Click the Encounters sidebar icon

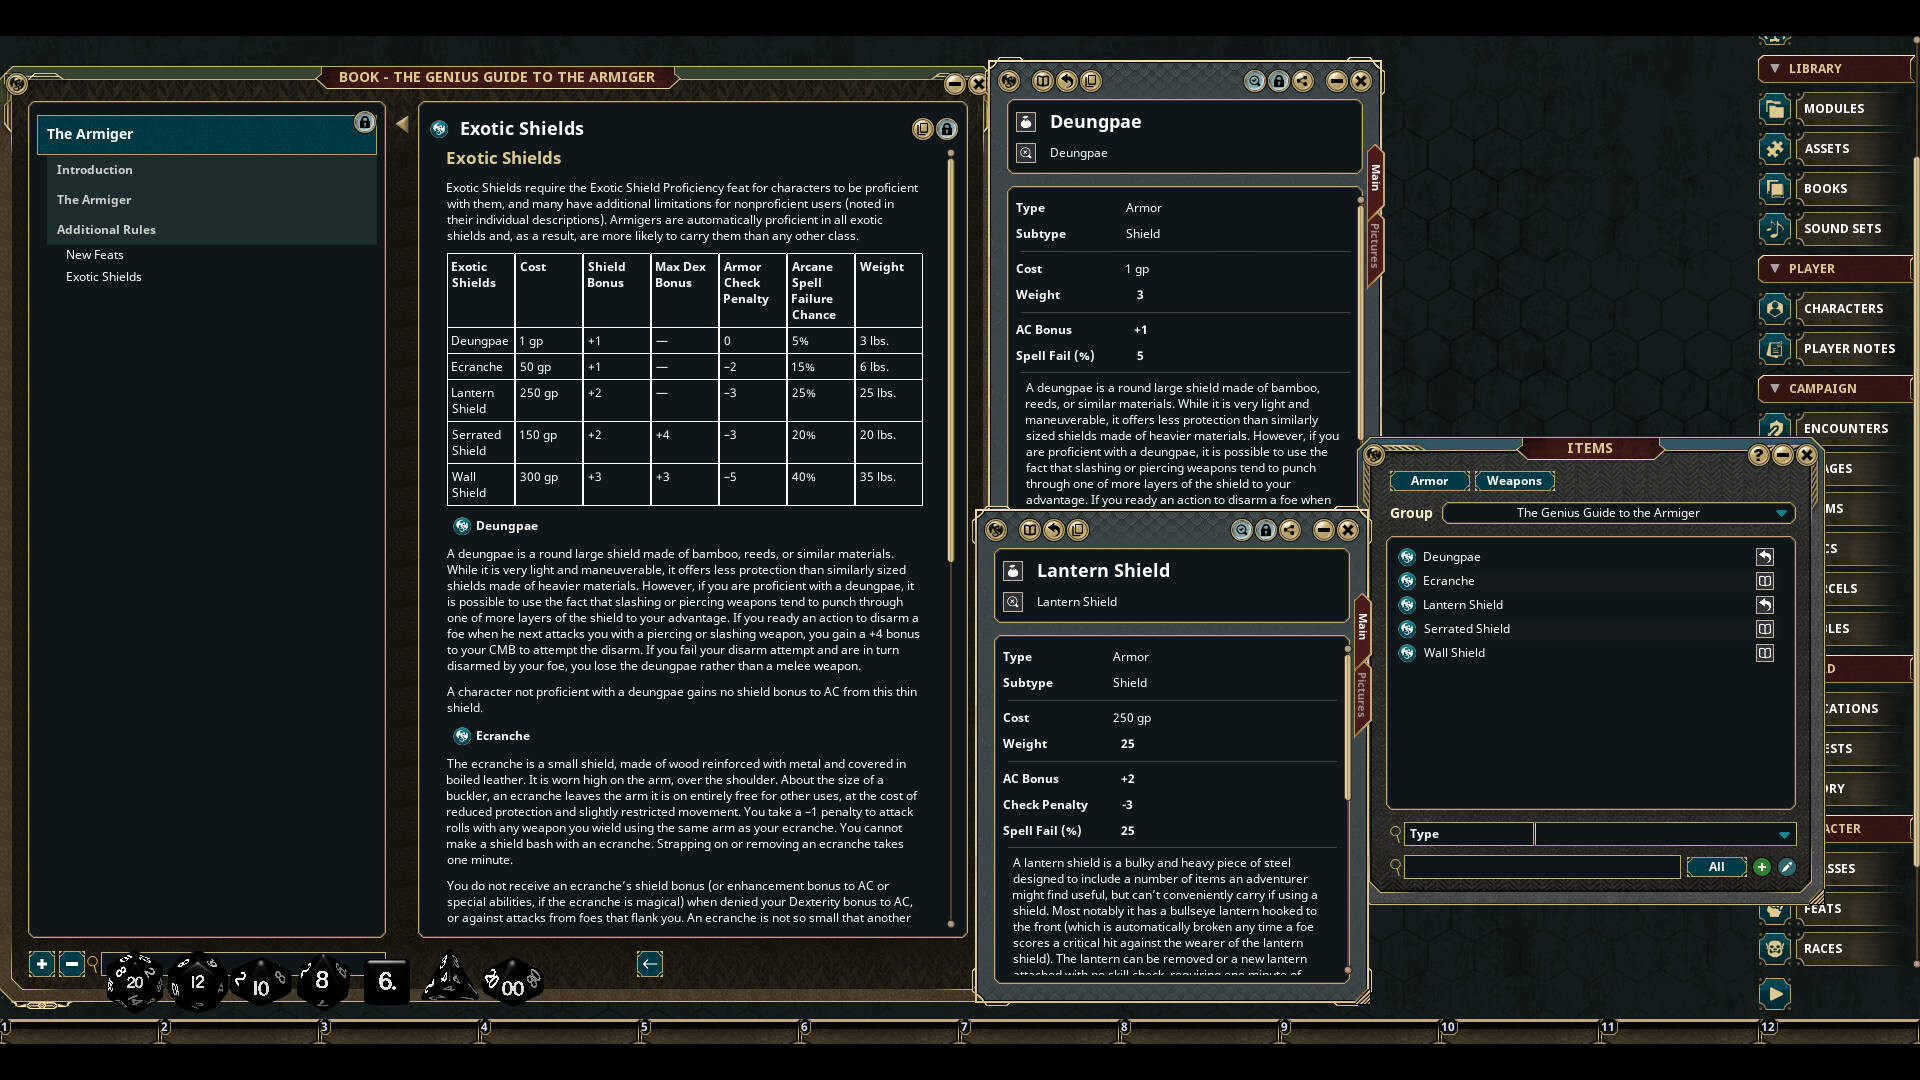(x=1775, y=428)
